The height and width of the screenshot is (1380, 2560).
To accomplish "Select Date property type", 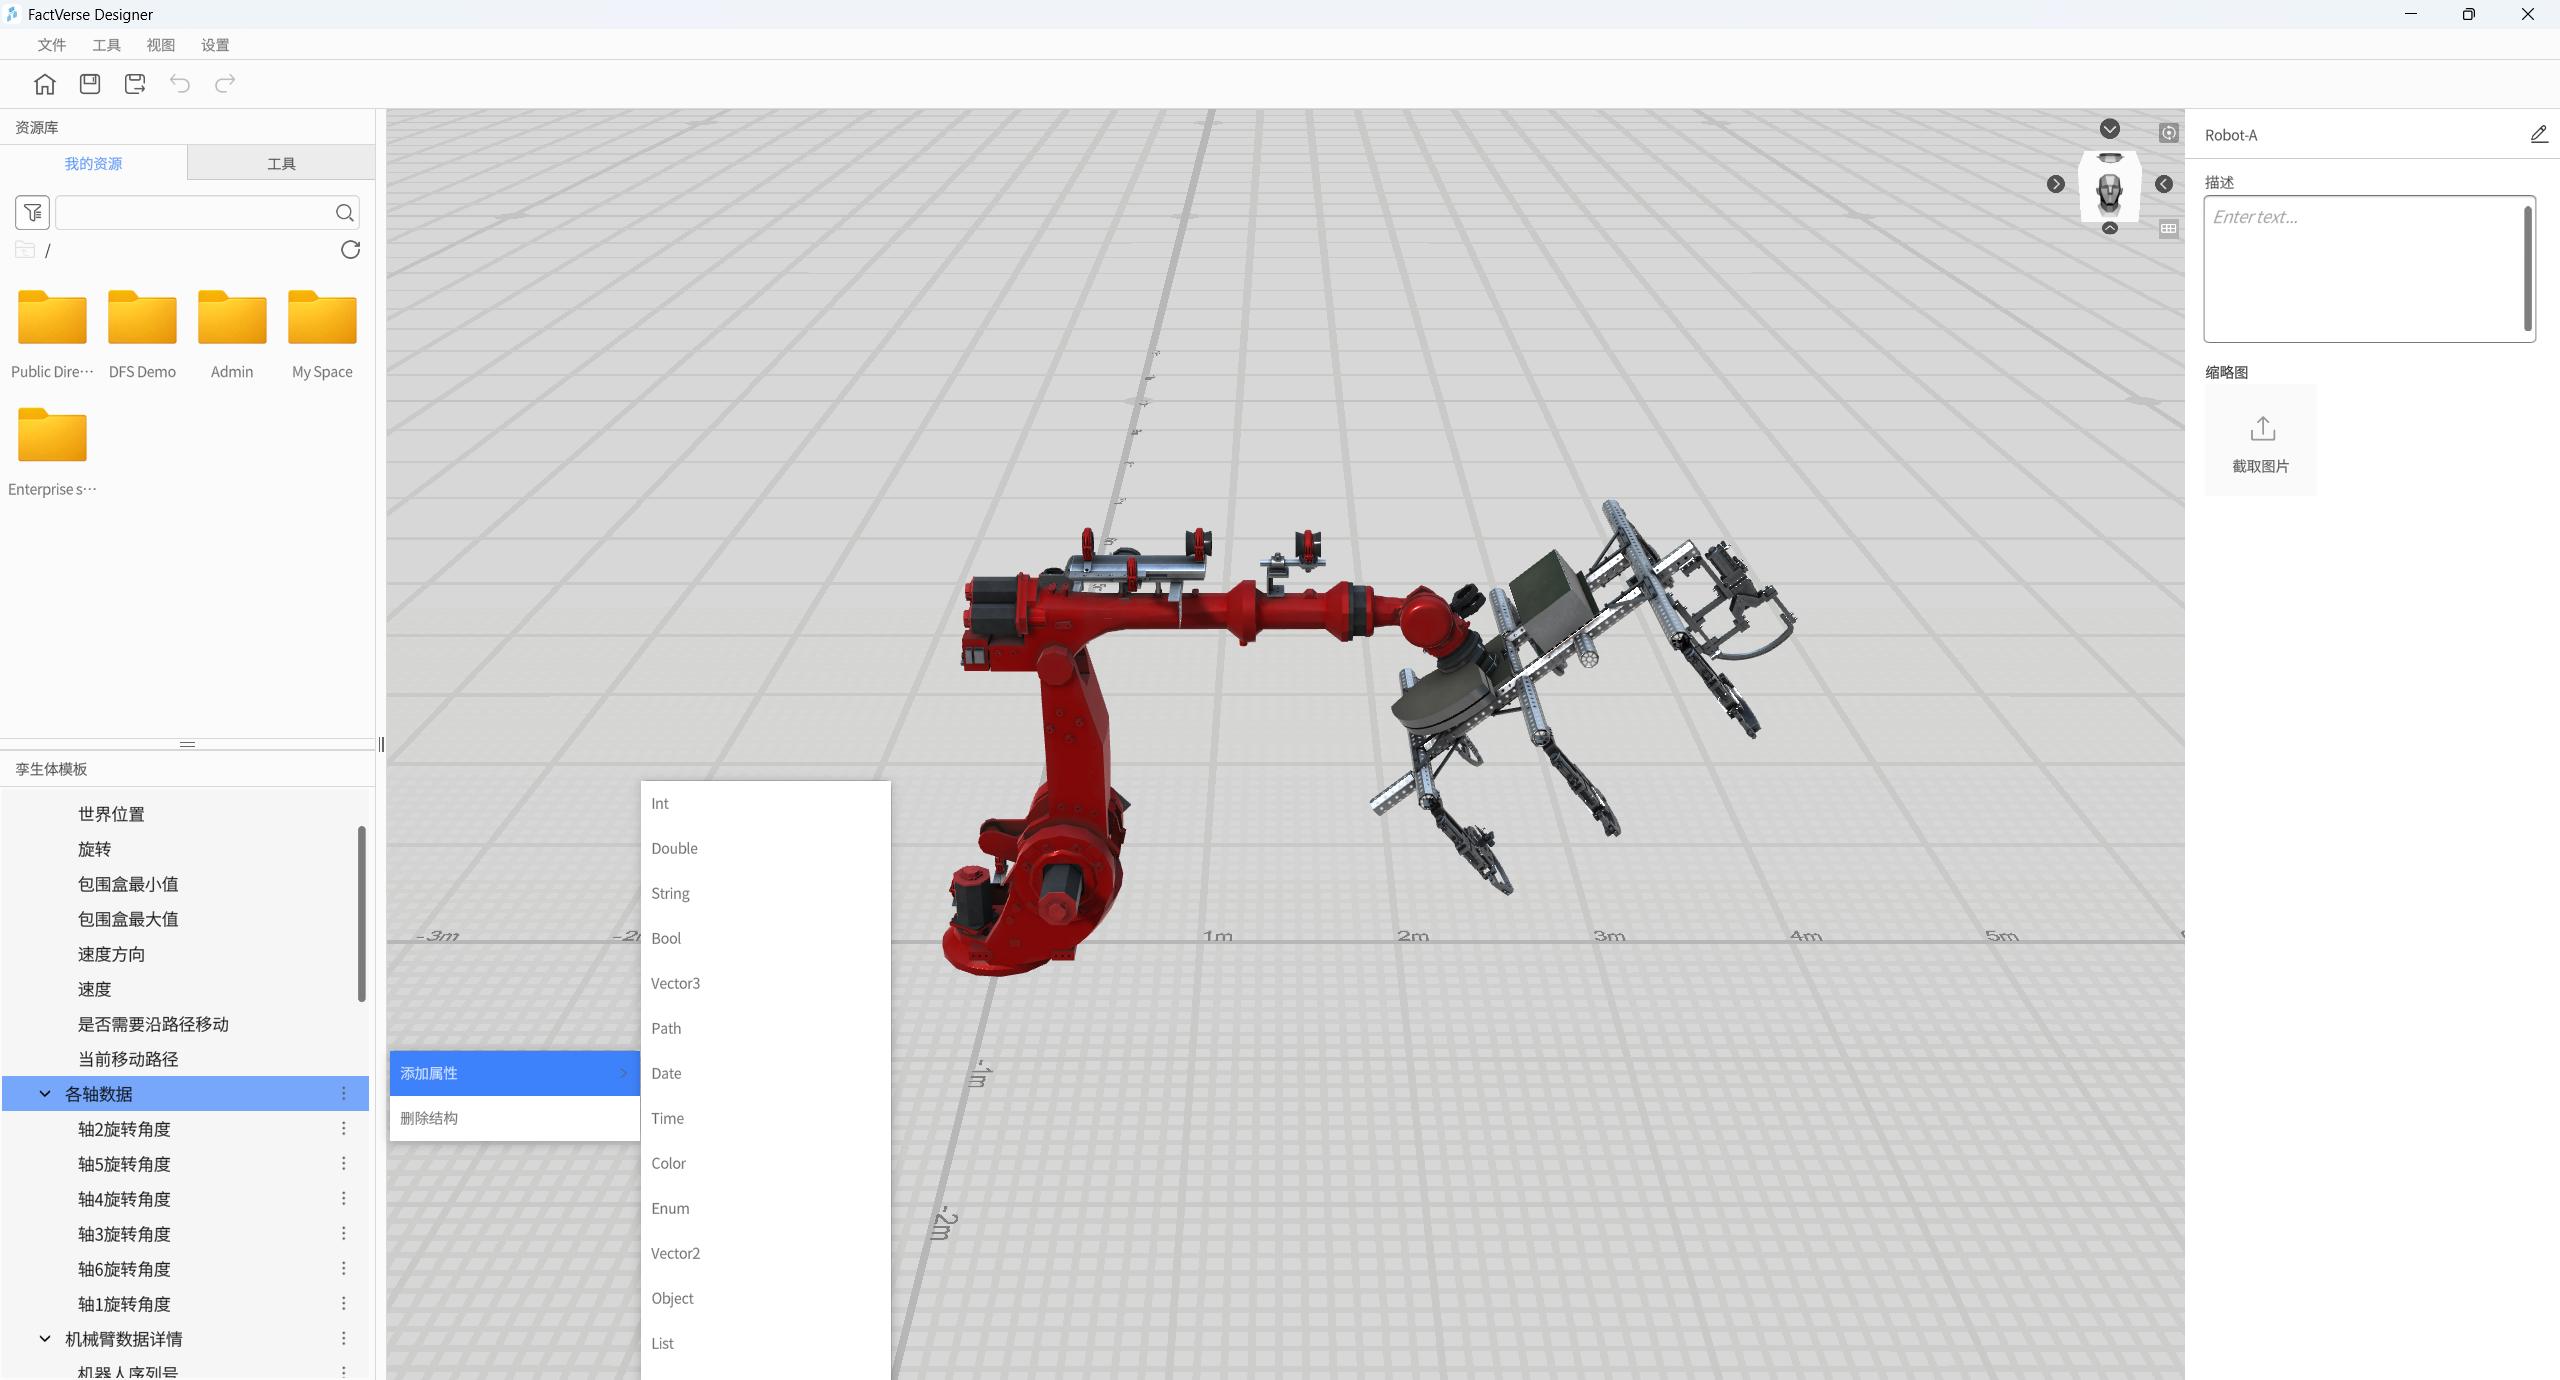I will pyautogui.click(x=765, y=1073).
